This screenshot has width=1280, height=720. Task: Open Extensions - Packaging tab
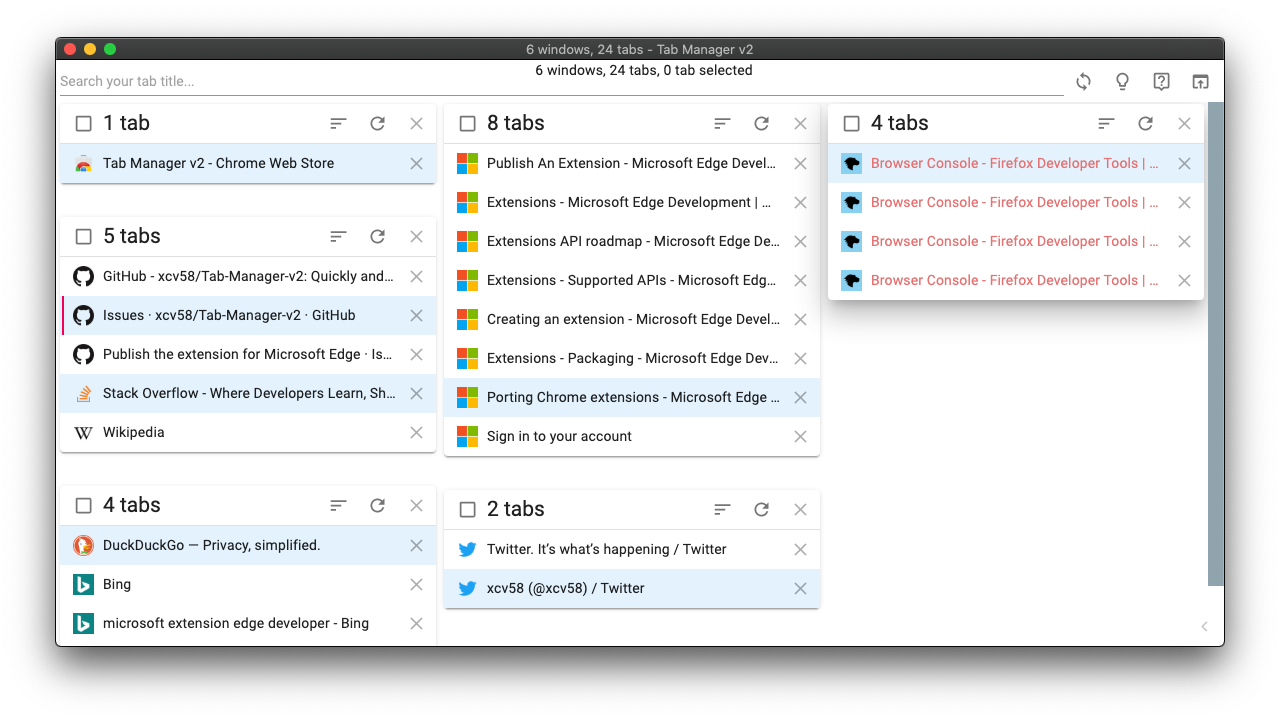(x=632, y=359)
